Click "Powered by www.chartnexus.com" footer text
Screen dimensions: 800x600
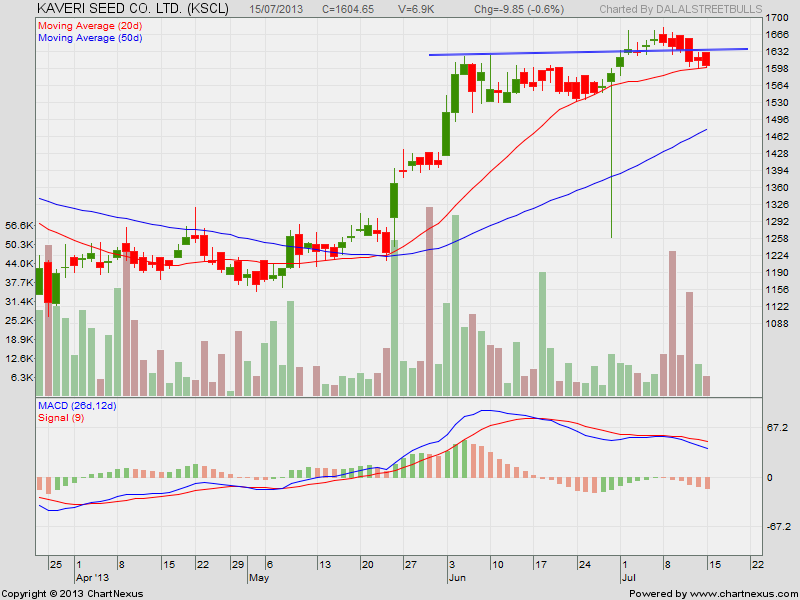714,594
